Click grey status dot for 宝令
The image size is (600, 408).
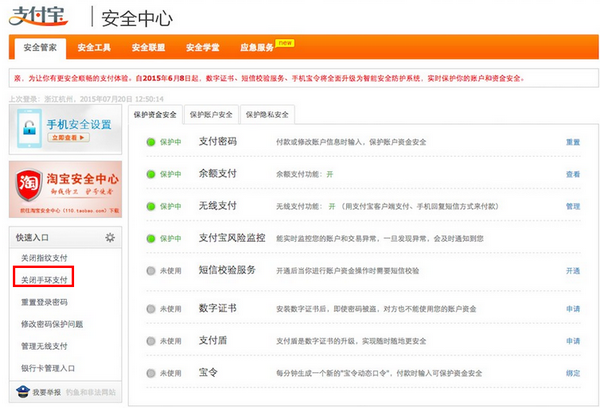pos(150,372)
